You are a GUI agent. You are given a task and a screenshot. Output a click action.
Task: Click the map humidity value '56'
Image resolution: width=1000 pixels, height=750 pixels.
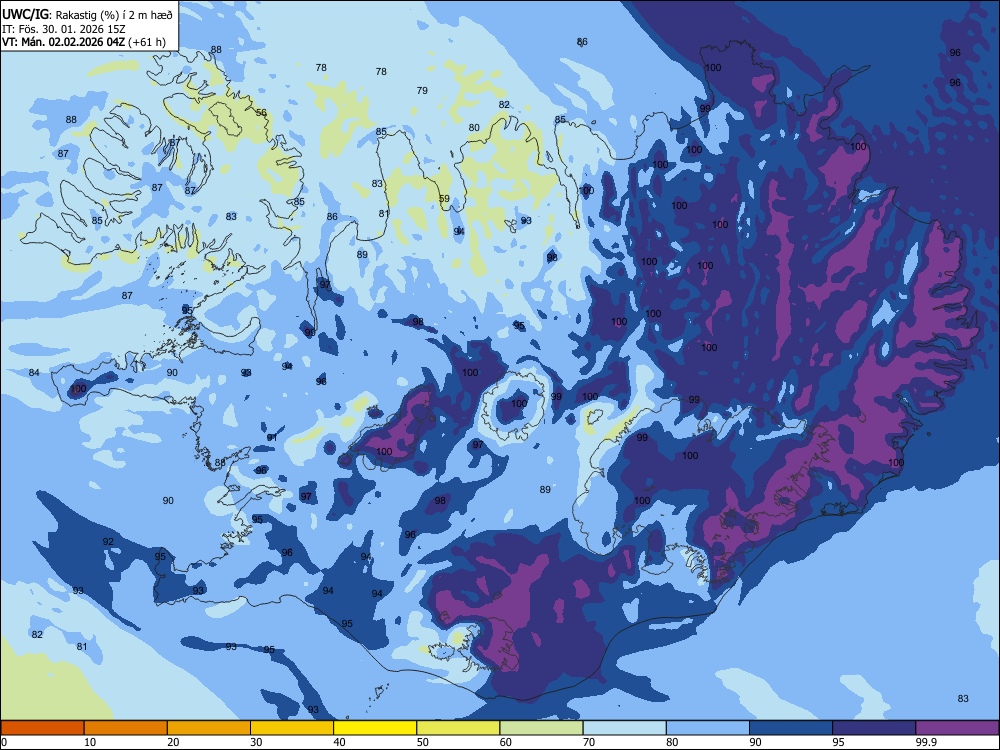(261, 112)
